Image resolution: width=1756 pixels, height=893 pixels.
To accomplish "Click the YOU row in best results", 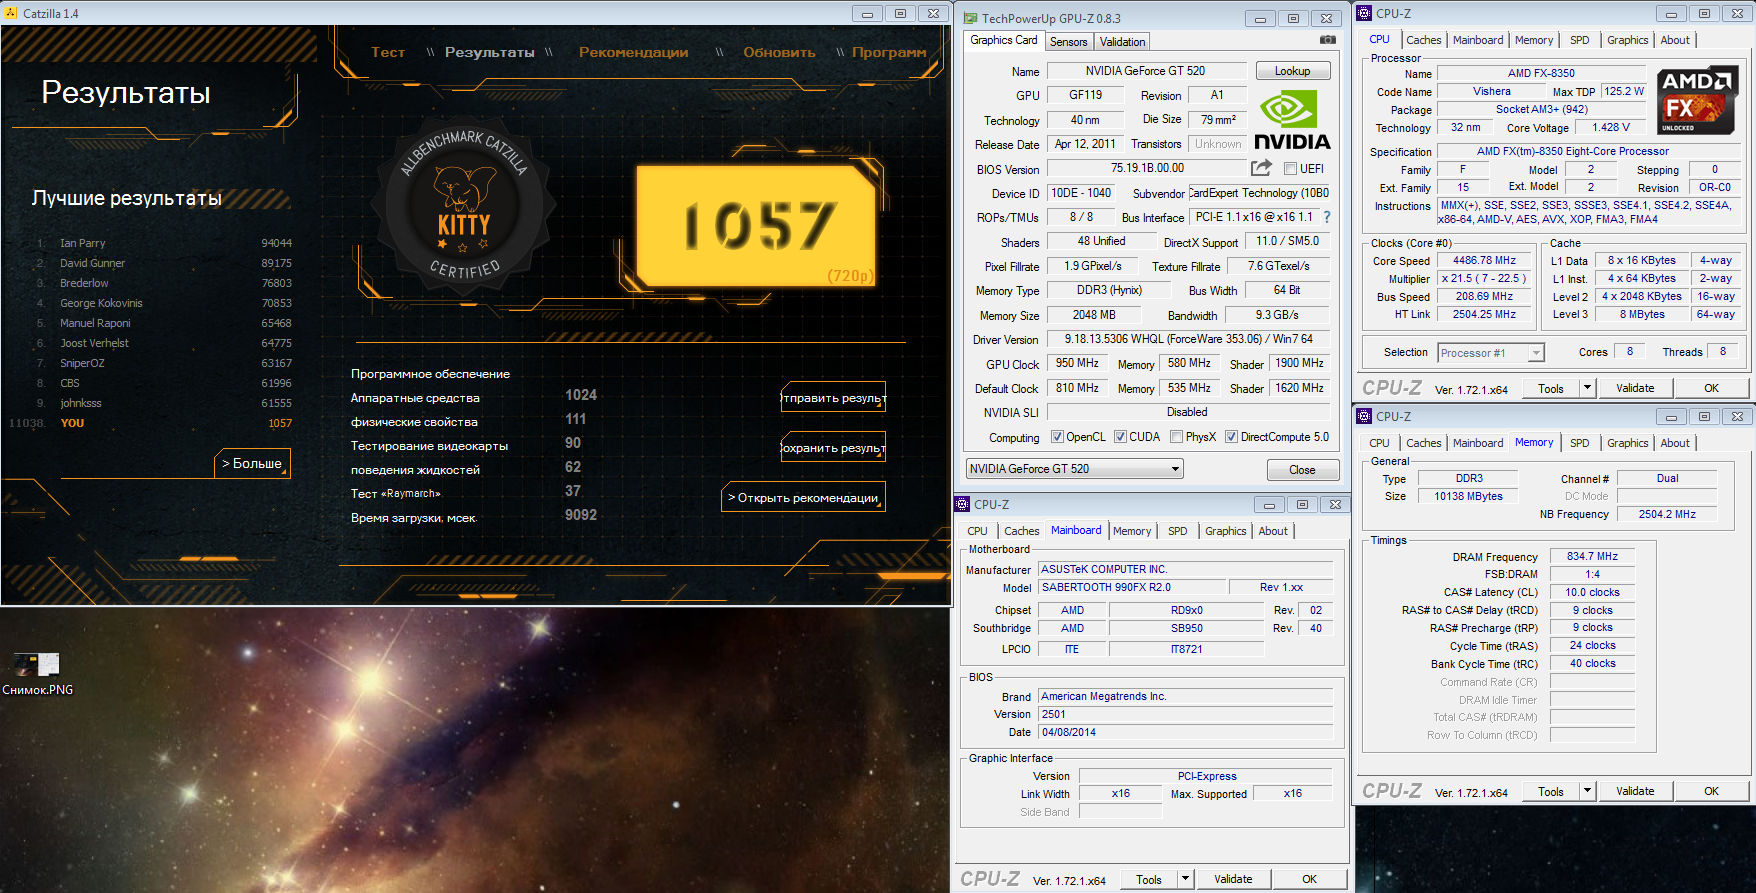I will click(x=165, y=423).
